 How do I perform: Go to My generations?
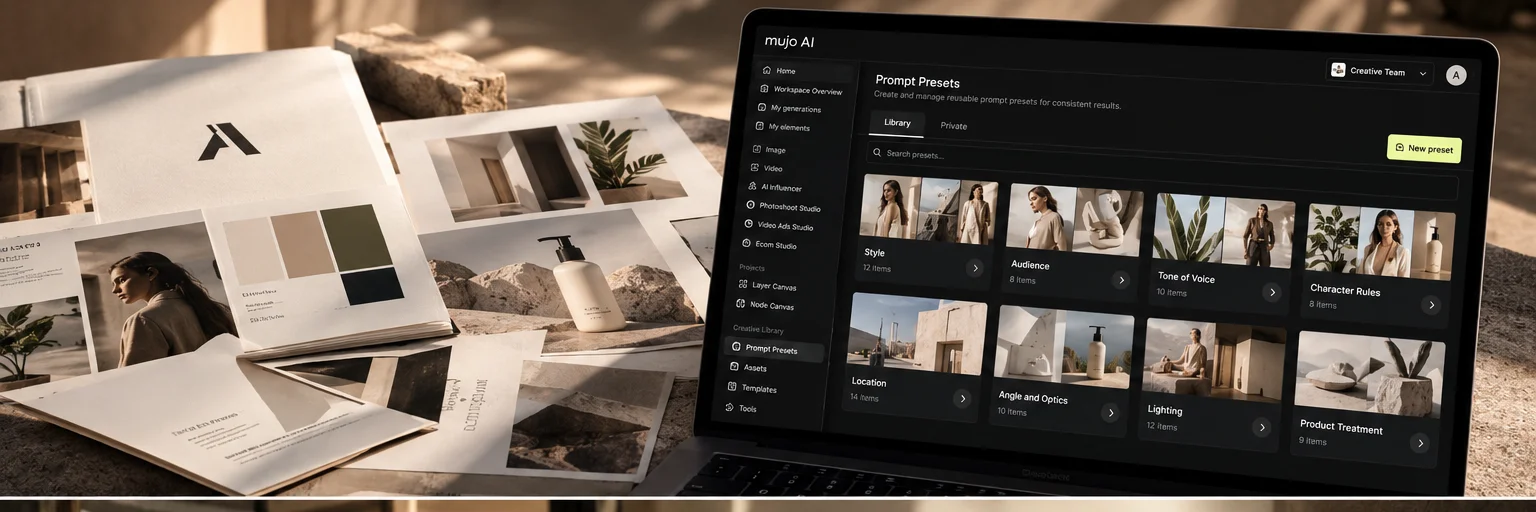(x=790, y=109)
